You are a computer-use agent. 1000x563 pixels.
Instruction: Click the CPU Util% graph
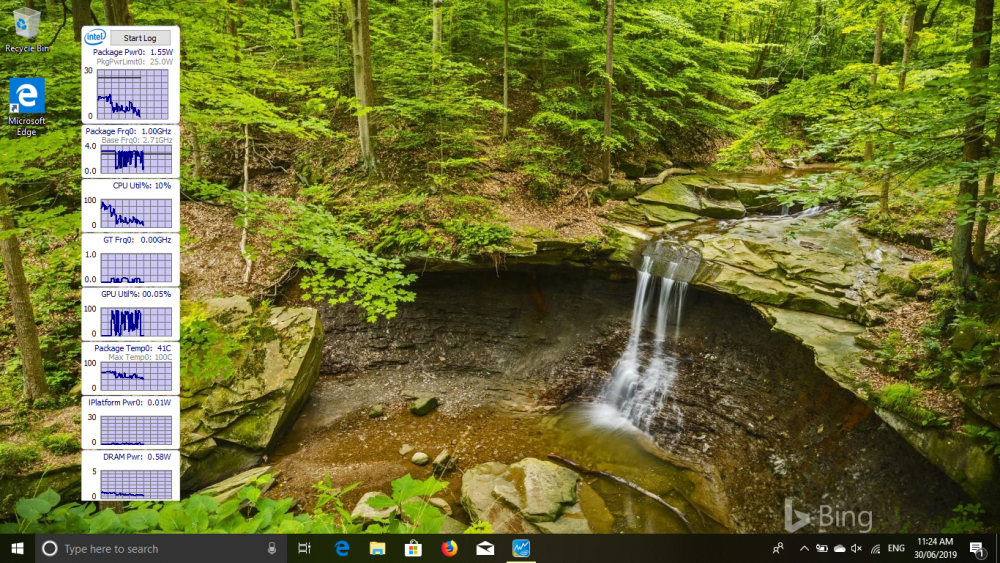(136, 214)
